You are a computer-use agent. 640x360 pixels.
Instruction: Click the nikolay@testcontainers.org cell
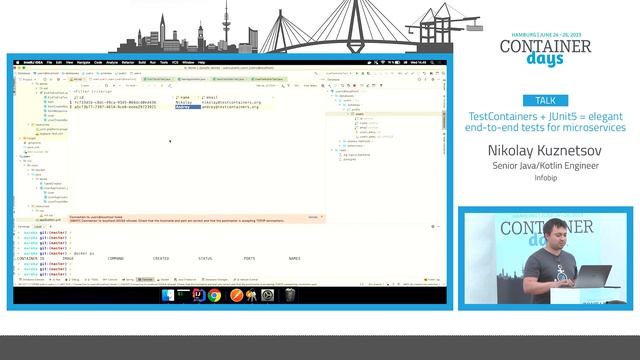point(231,102)
